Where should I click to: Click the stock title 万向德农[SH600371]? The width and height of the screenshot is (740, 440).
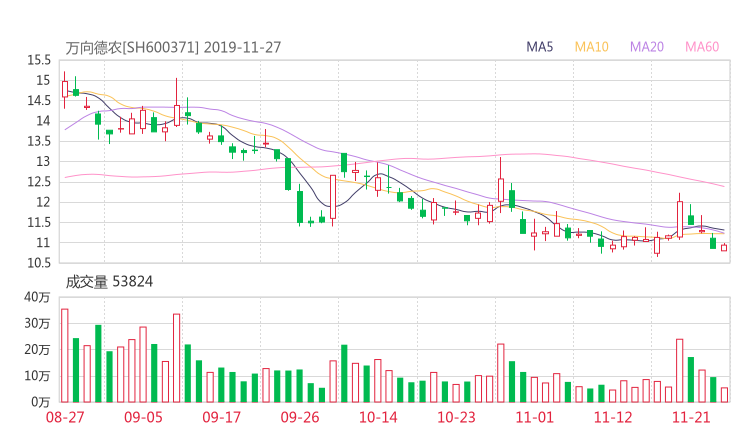click(132, 48)
